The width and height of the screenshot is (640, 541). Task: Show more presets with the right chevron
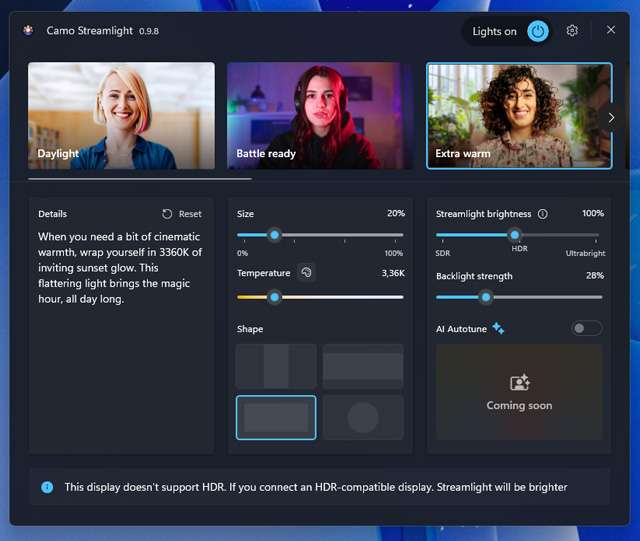(x=611, y=118)
